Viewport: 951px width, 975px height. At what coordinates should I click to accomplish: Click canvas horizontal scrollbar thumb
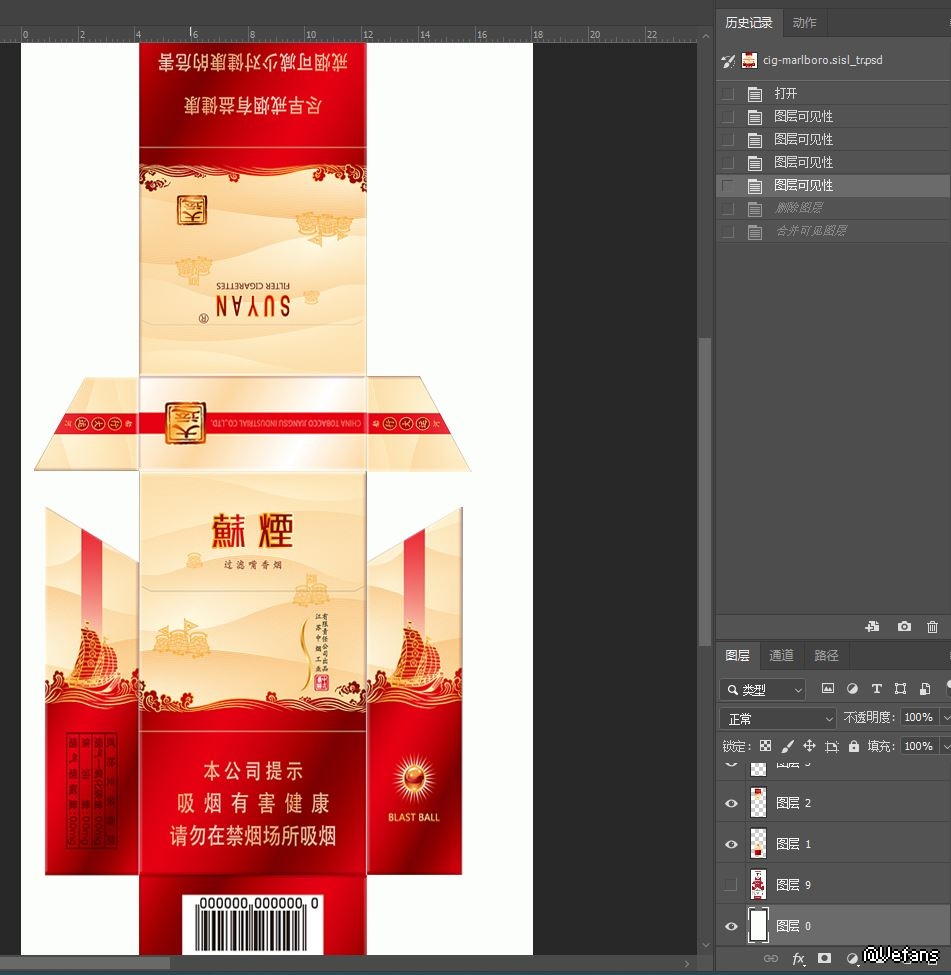click(x=85, y=963)
